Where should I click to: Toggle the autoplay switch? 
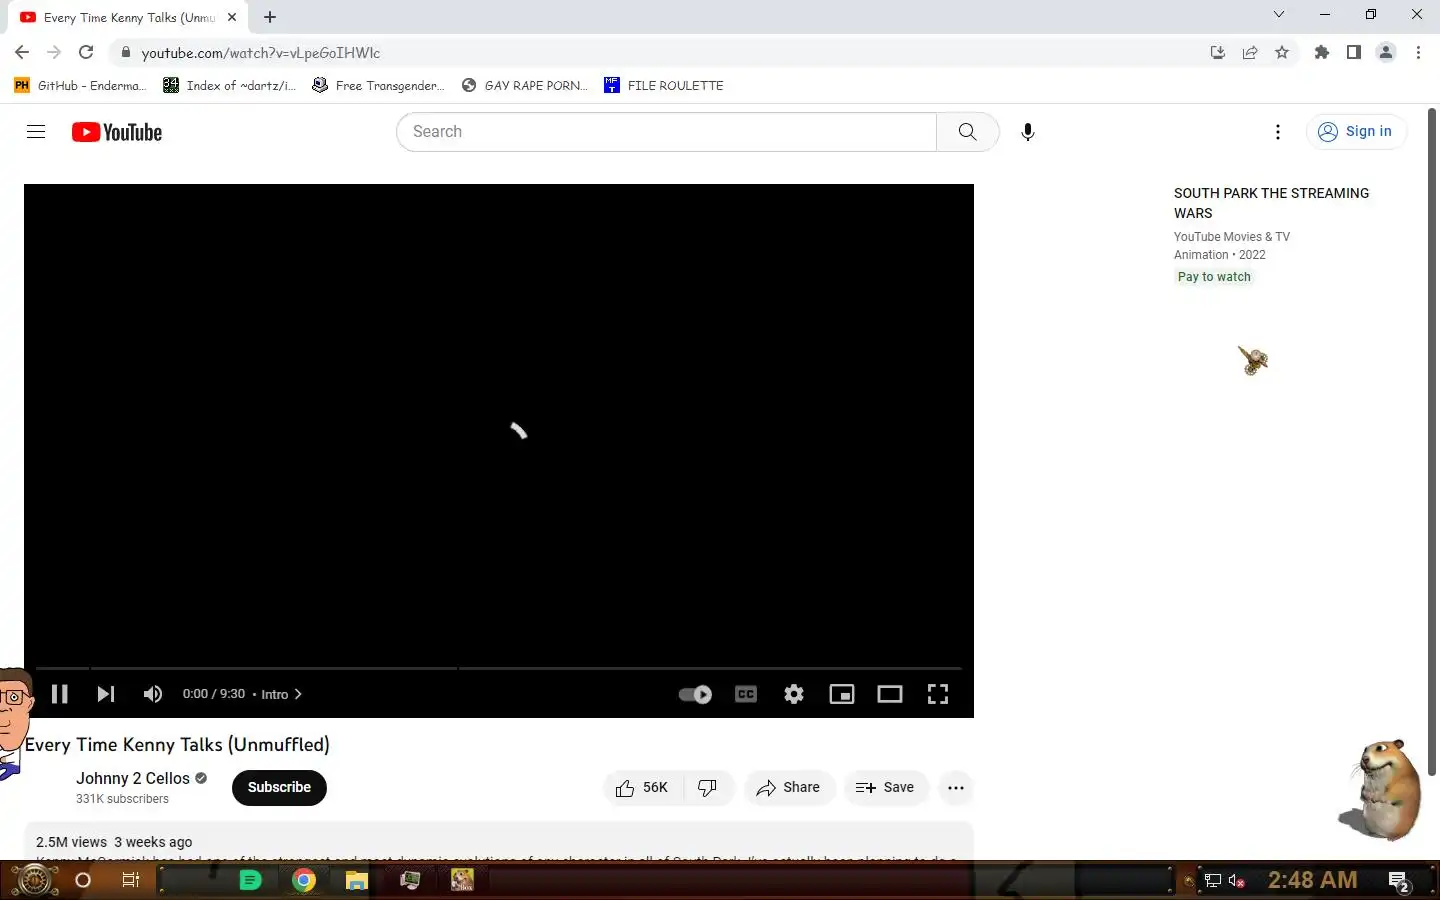(x=695, y=694)
